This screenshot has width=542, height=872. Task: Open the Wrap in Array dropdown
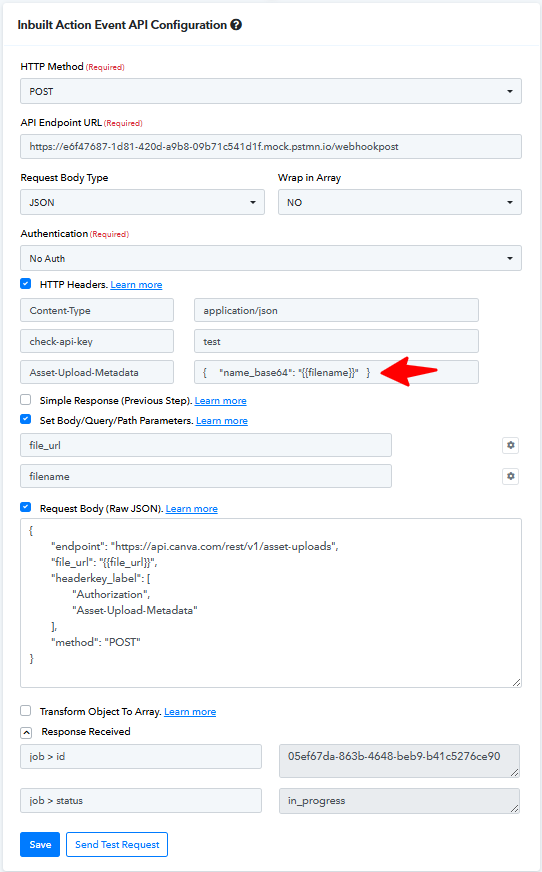[400, 202]
